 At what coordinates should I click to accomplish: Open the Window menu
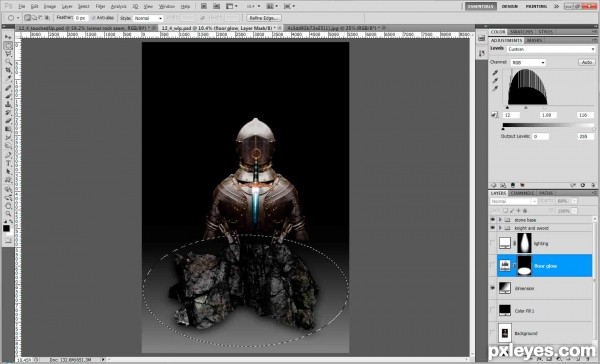pyautogui.click(x=166, y=6)
